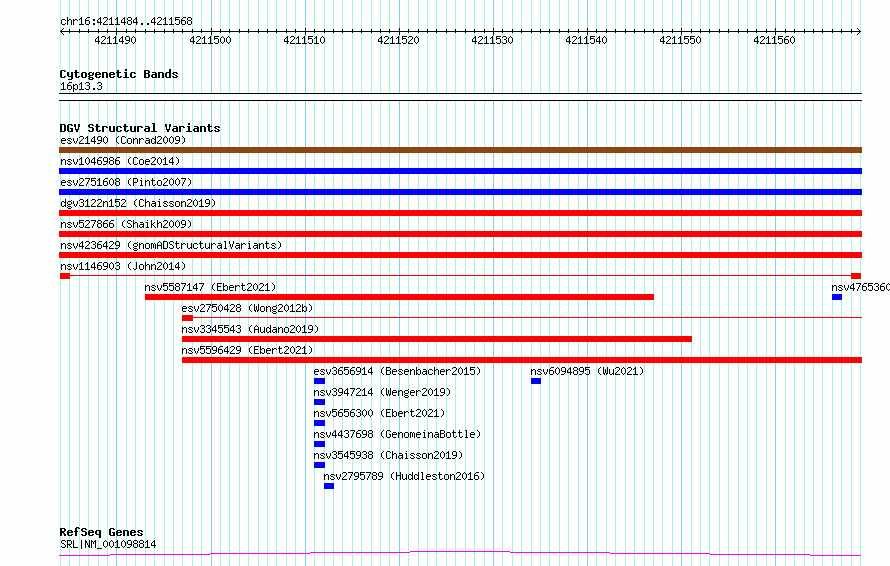Image resolution: width=890 pixels, height=566 pixels.
Task: Click the blue nsv1046986 variant bar
Action: point(460,171)
